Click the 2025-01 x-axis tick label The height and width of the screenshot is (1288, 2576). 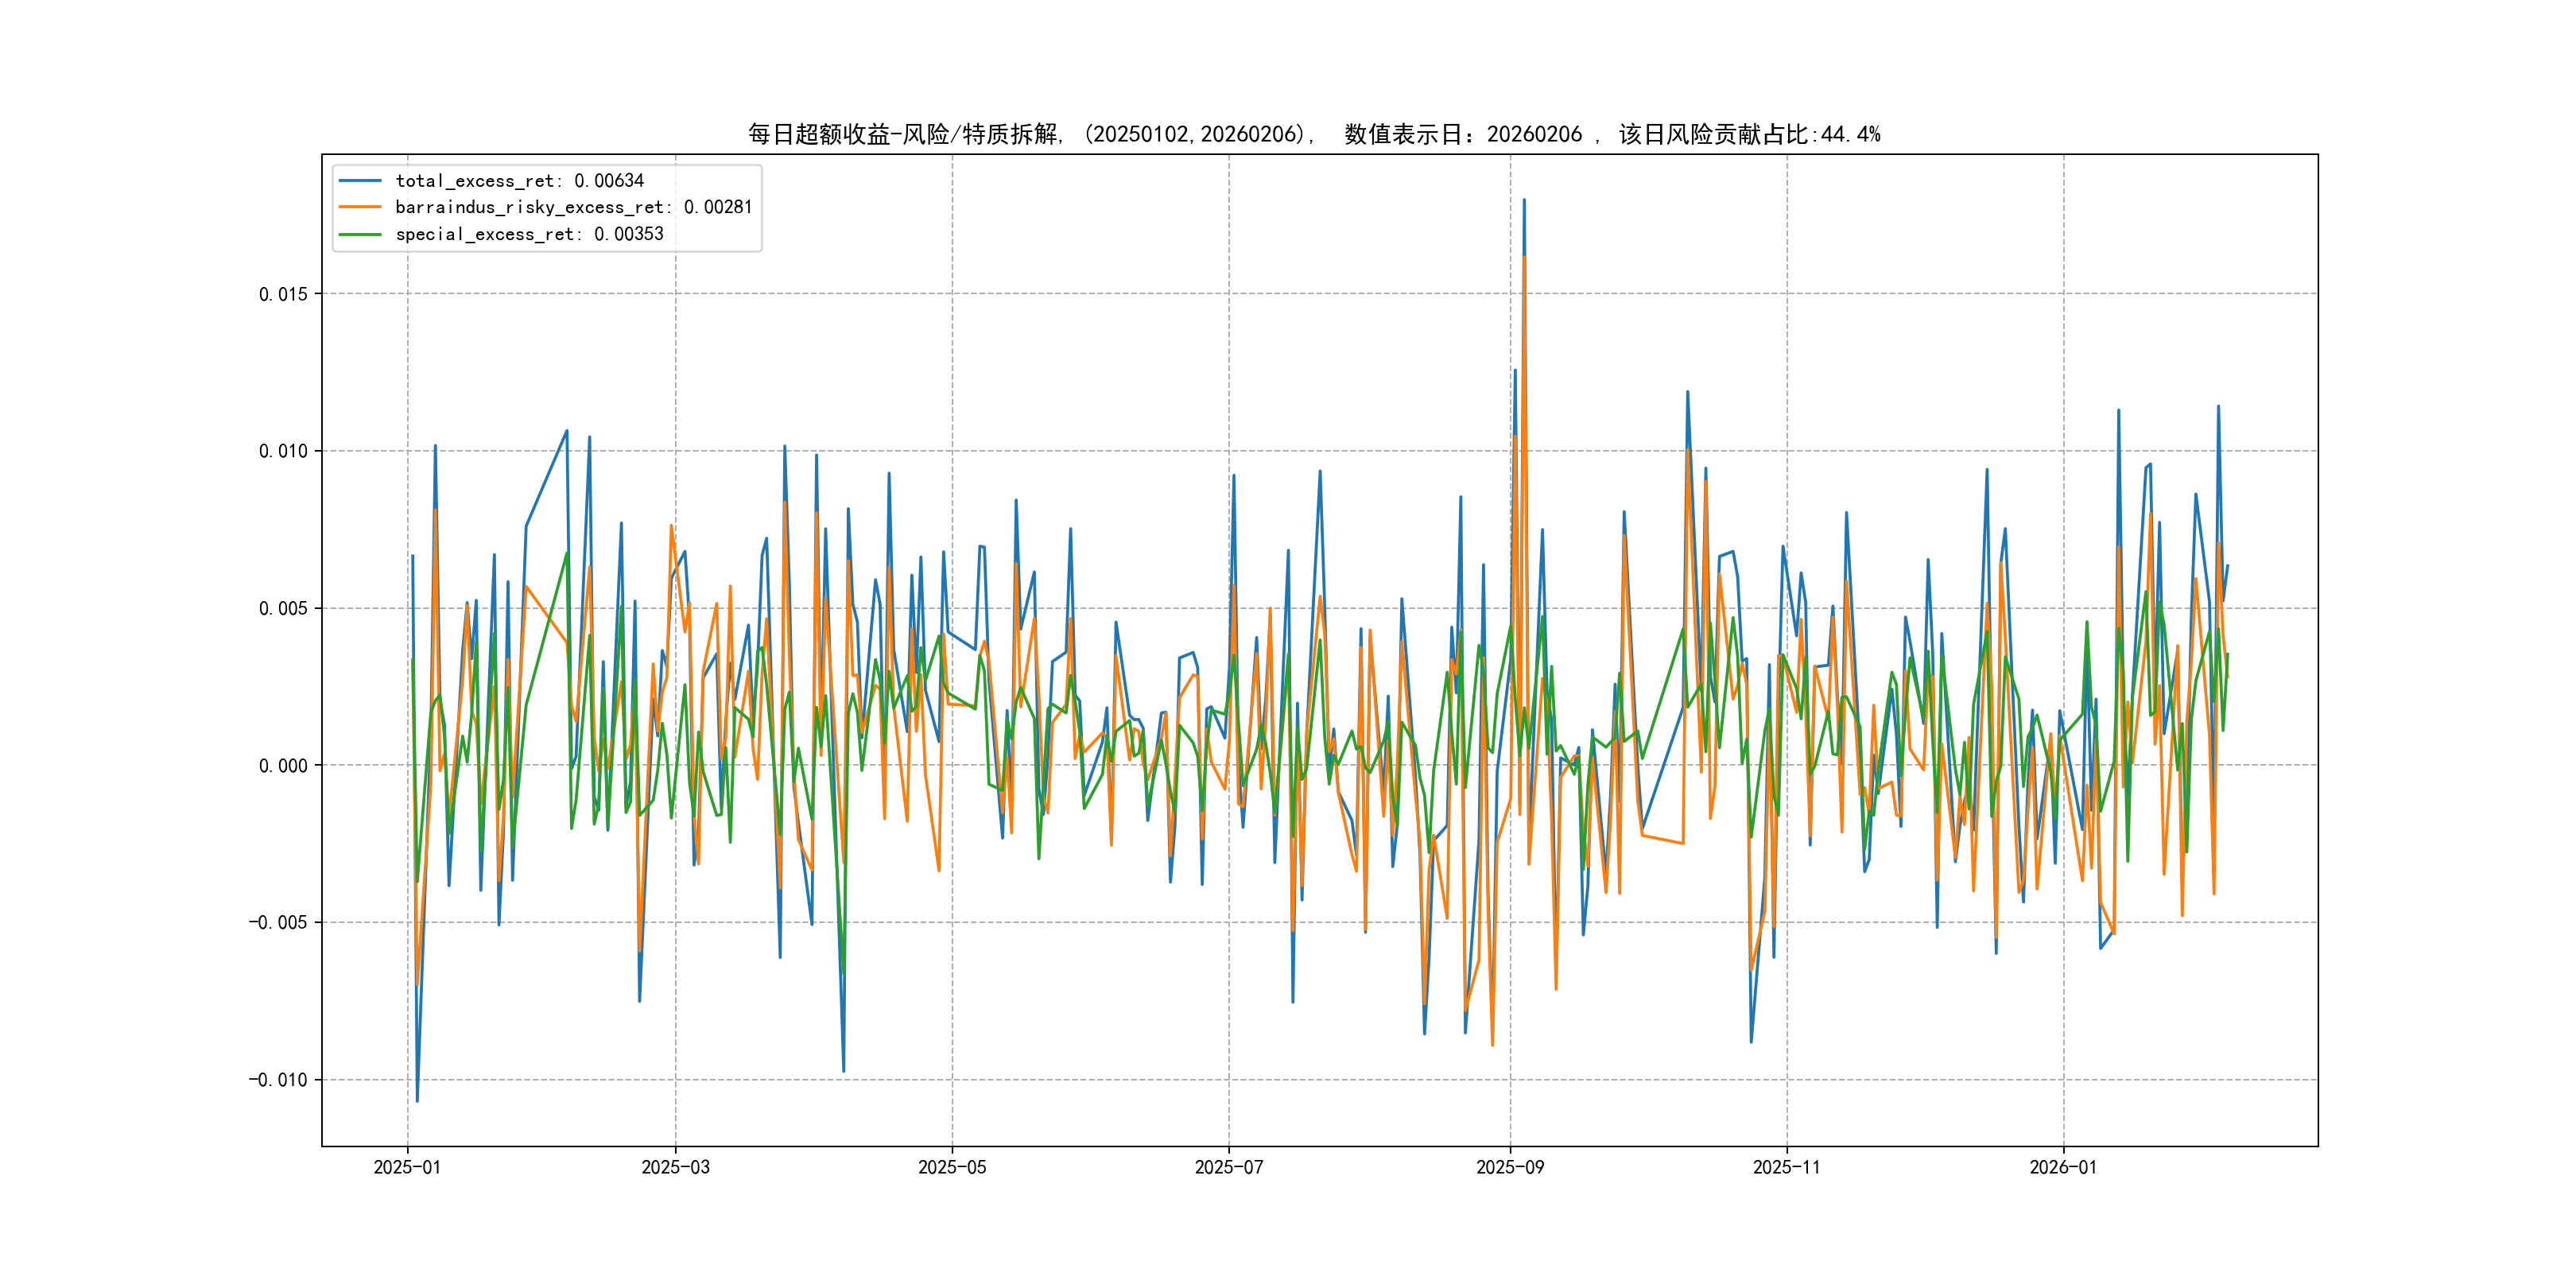click(407, 1167)
